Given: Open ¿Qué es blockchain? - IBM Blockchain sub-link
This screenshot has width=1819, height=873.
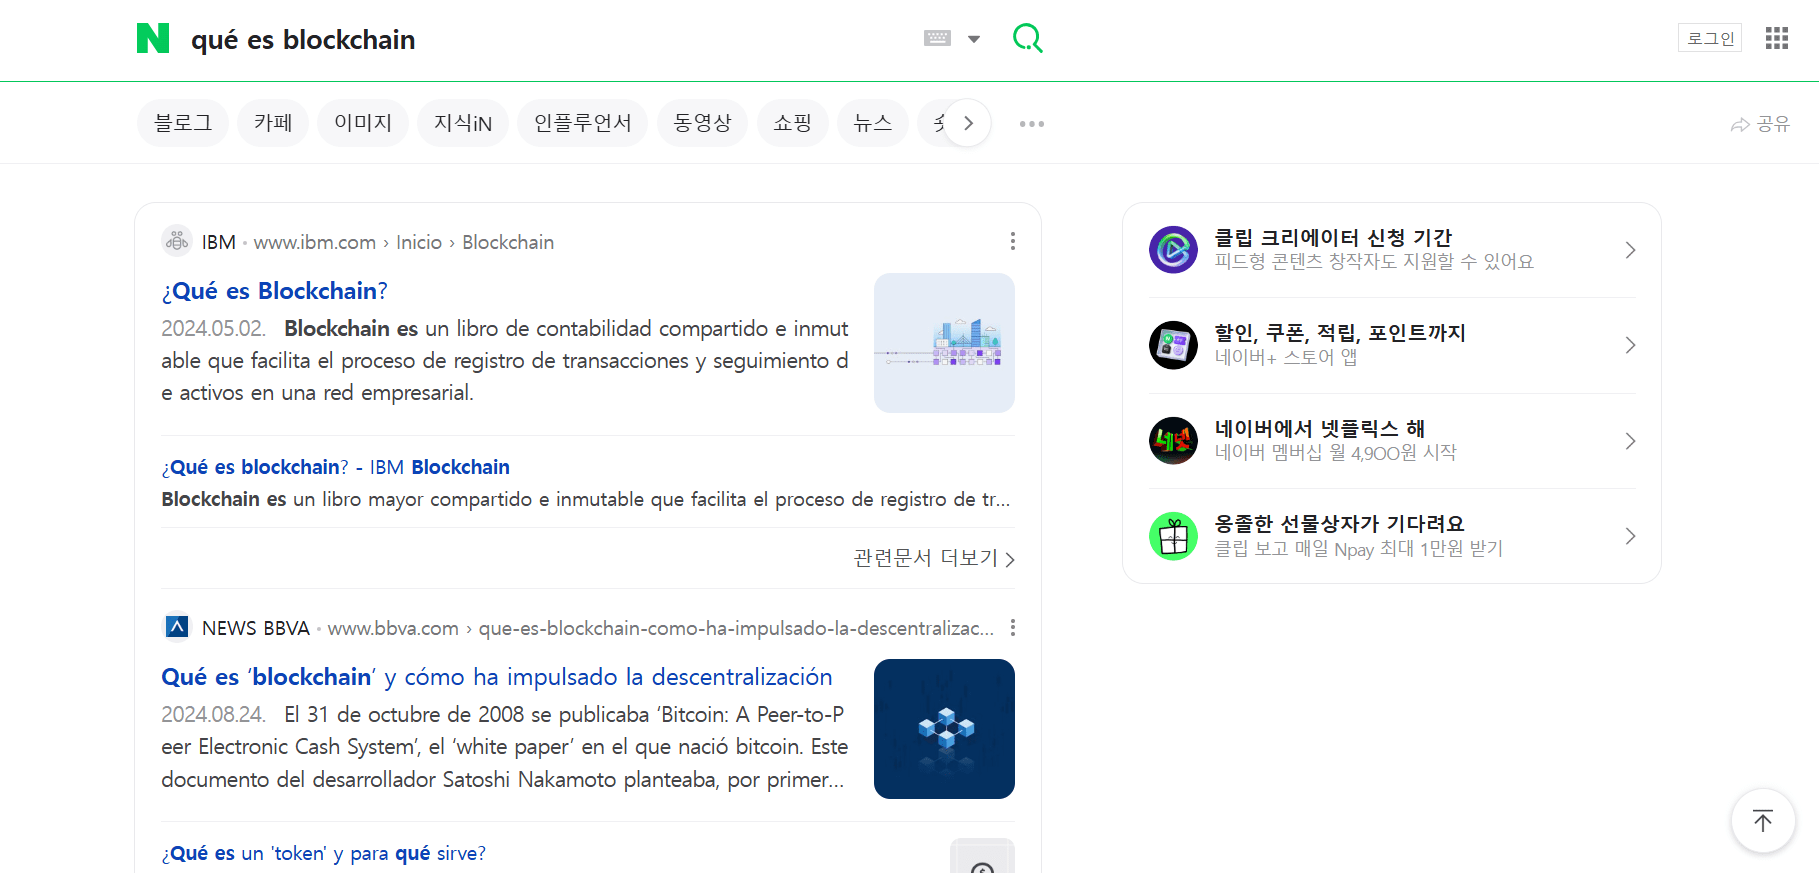Looking at the screenshot, I should coord(335,467).
